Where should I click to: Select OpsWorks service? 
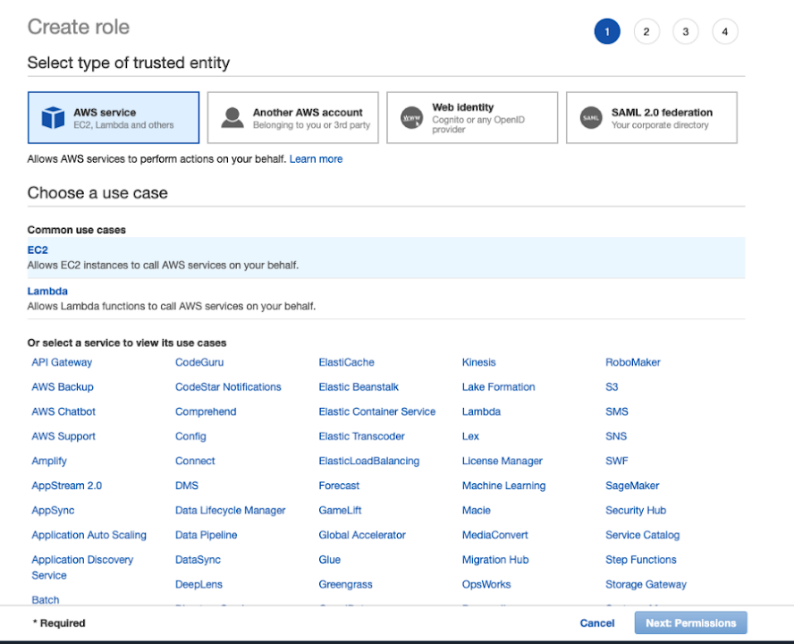[486, 584]
